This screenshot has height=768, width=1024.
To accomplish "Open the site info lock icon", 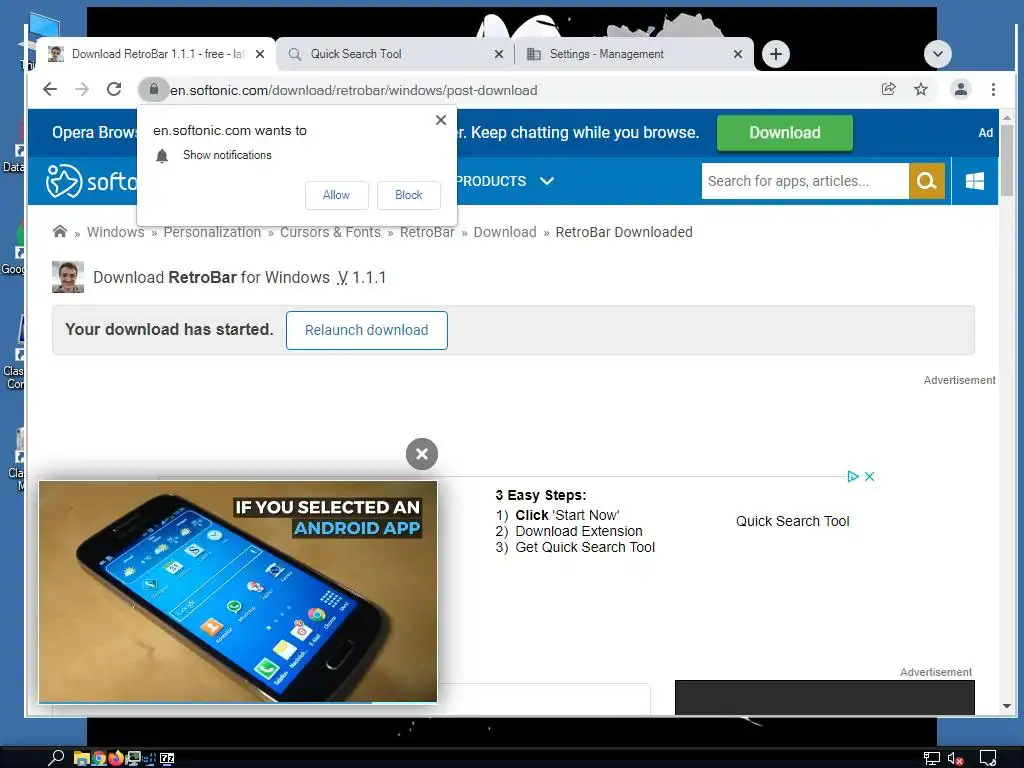I will click(153, 89).
